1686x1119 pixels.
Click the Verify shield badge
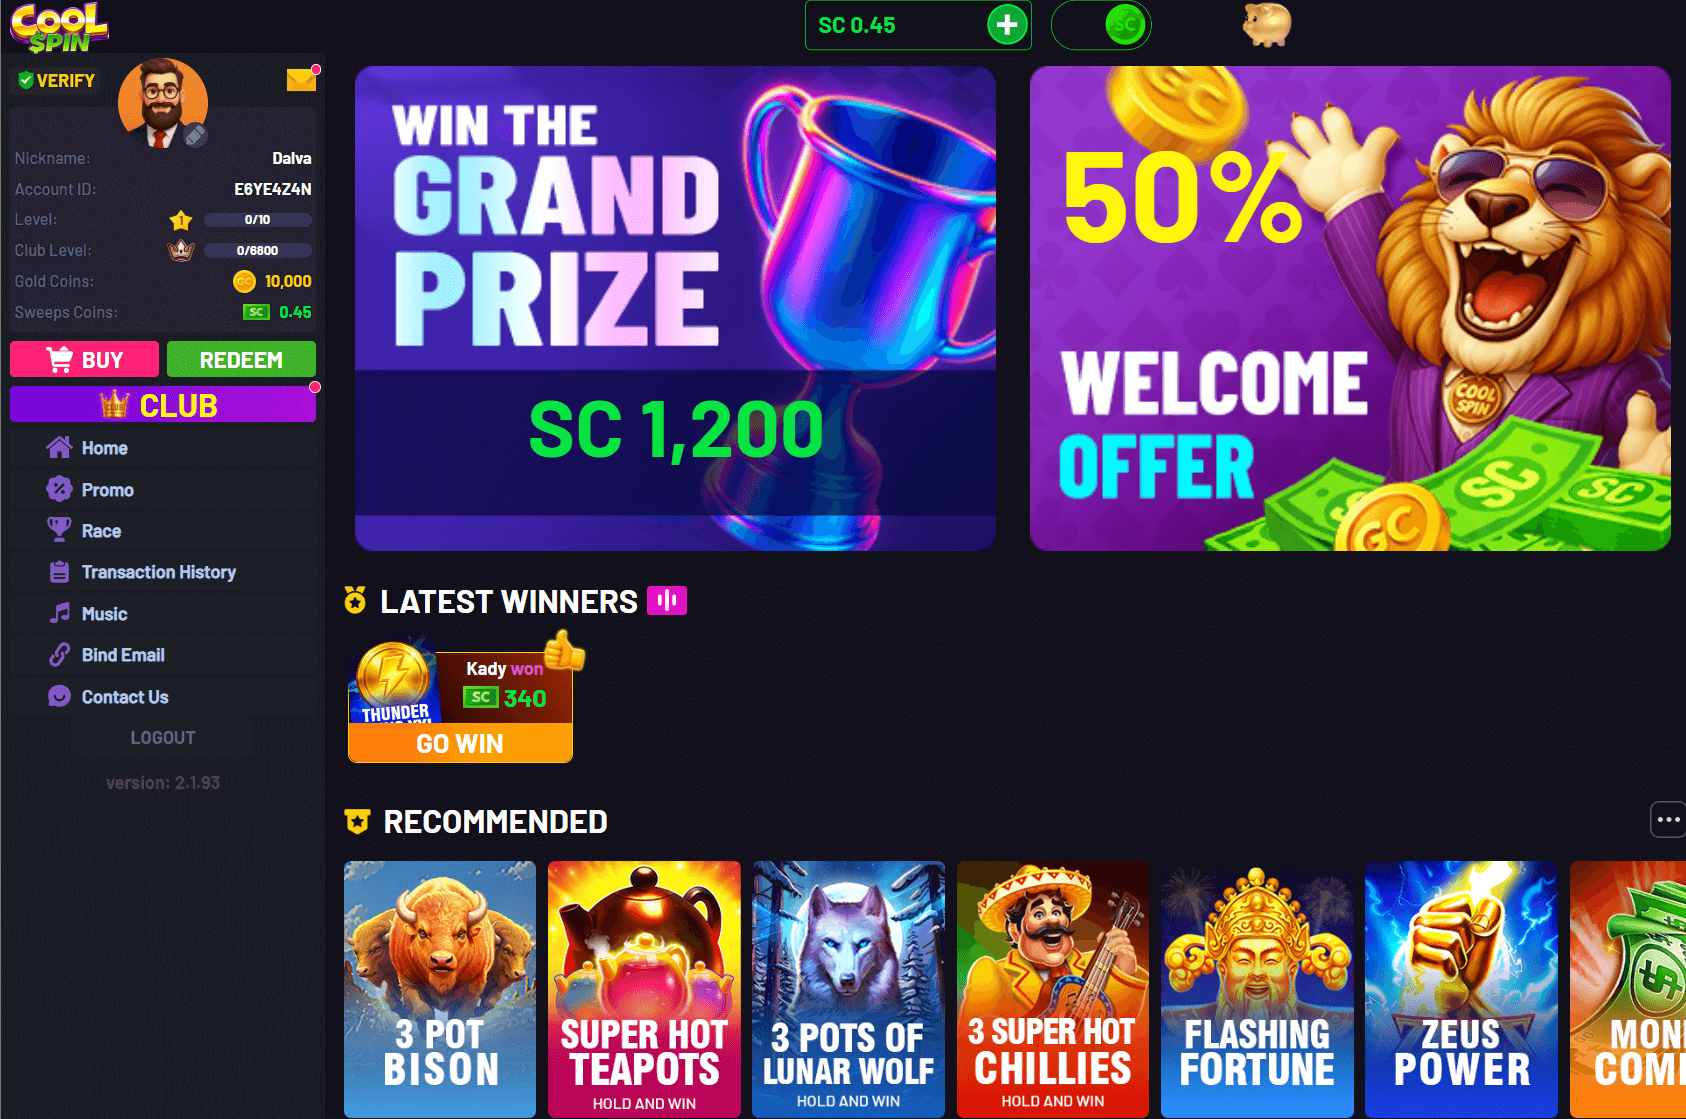(57, 81)
